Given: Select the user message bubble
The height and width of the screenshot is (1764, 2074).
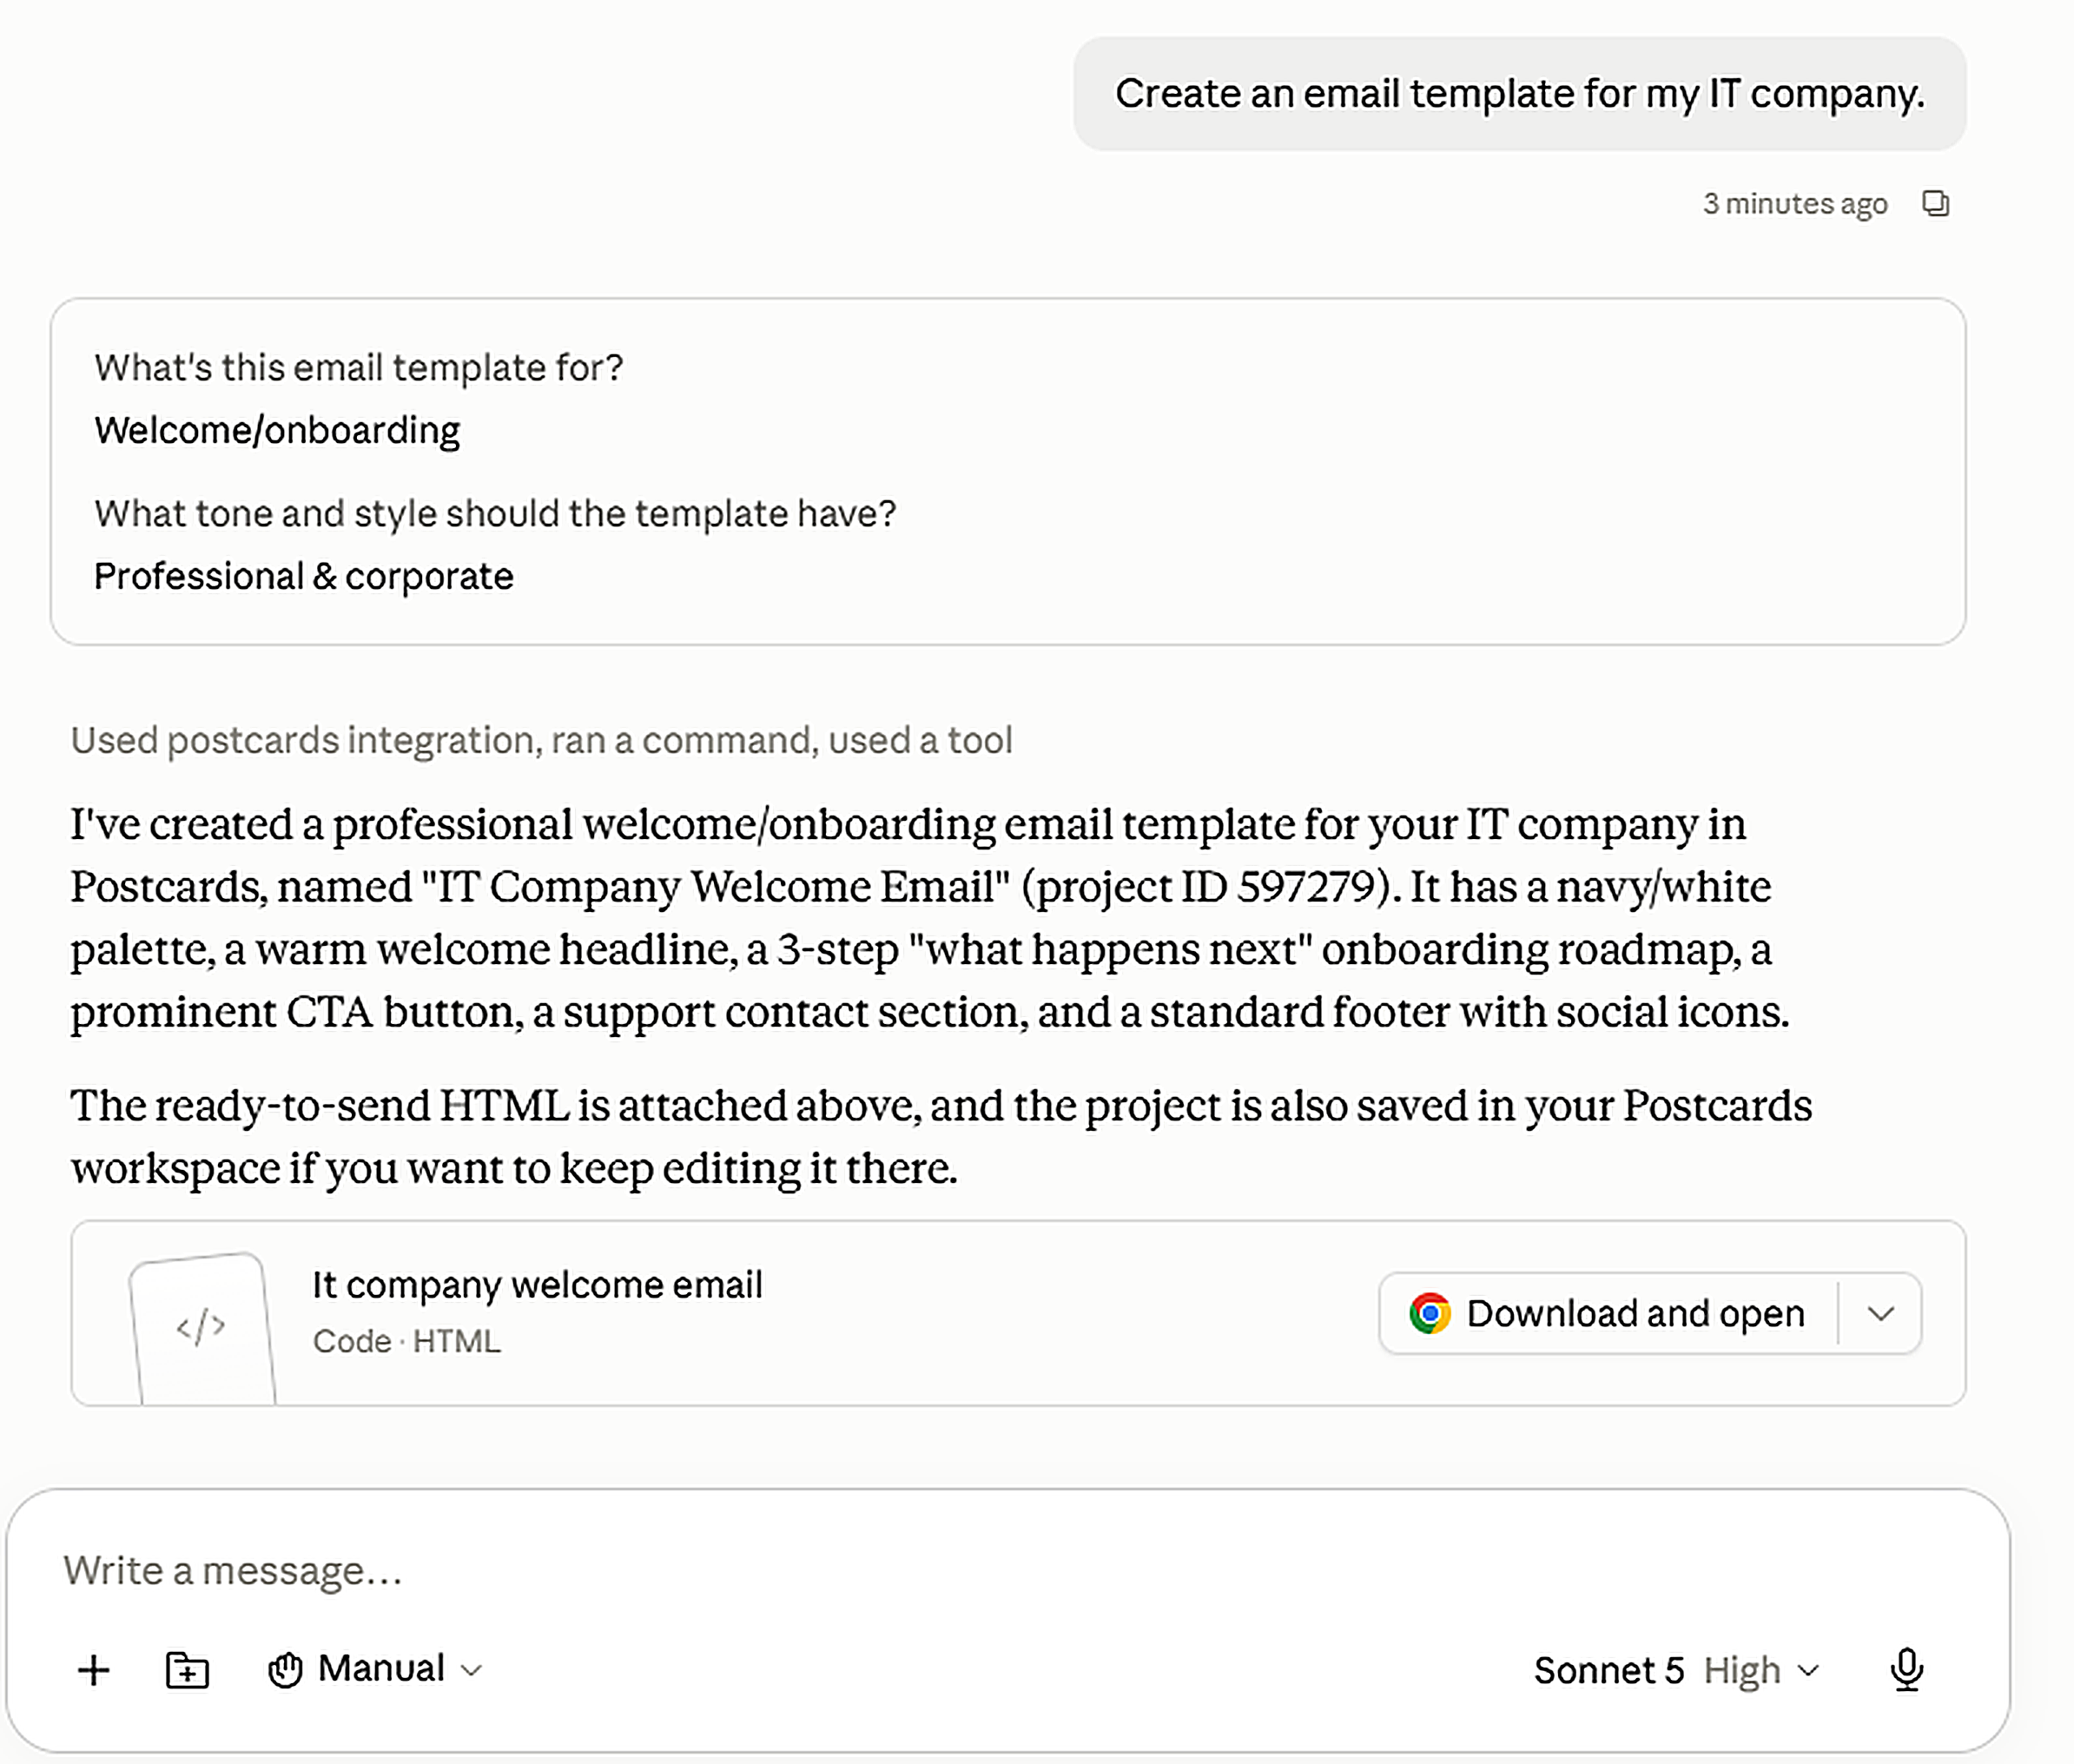Looking at the screenshot, I should (x=1519, y=94).
